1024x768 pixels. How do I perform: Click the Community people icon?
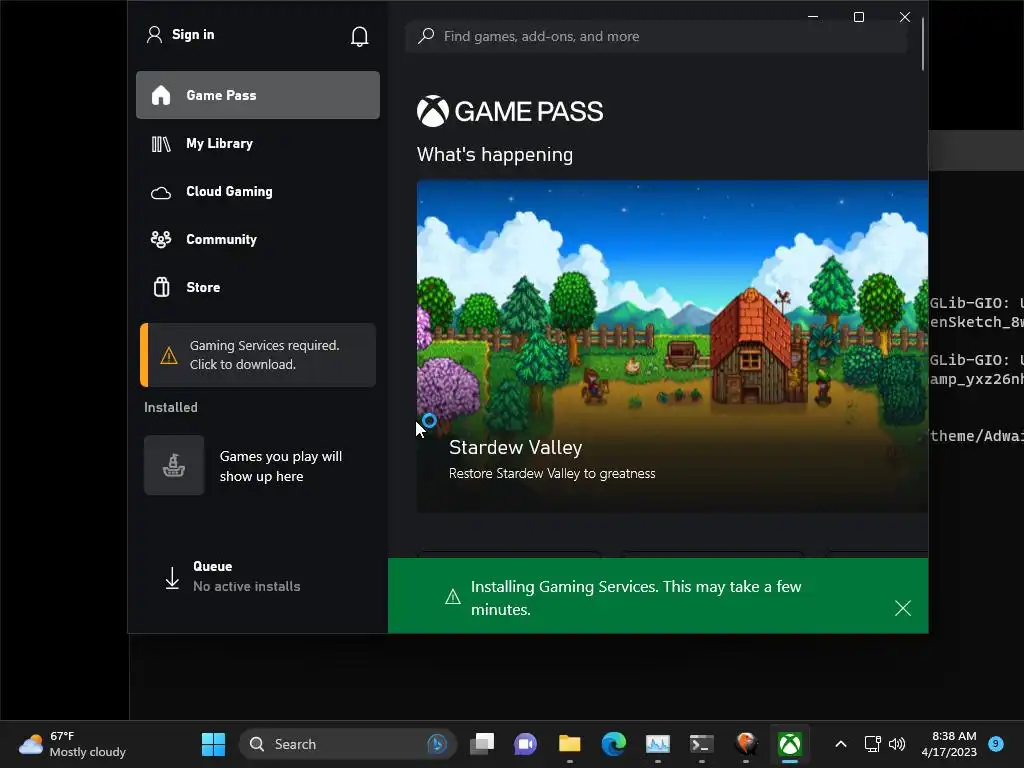161,240
